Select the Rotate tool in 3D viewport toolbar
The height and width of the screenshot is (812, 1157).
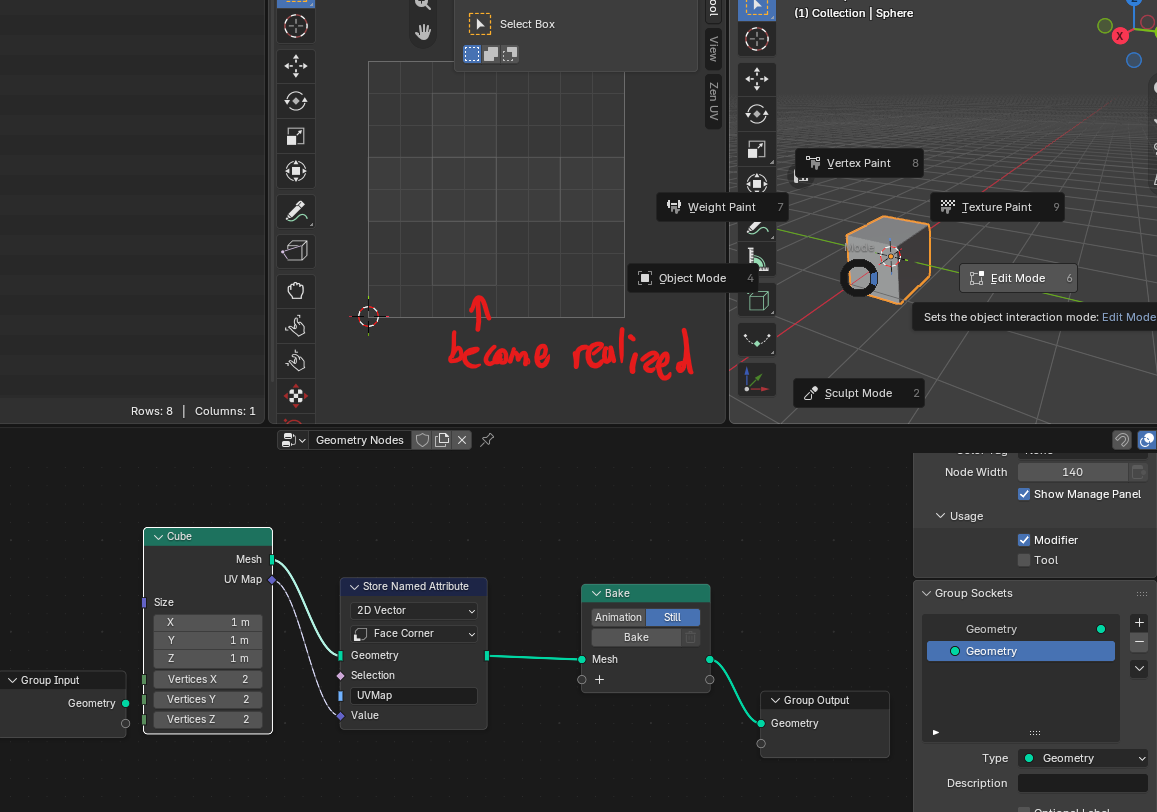click(757, 114)
